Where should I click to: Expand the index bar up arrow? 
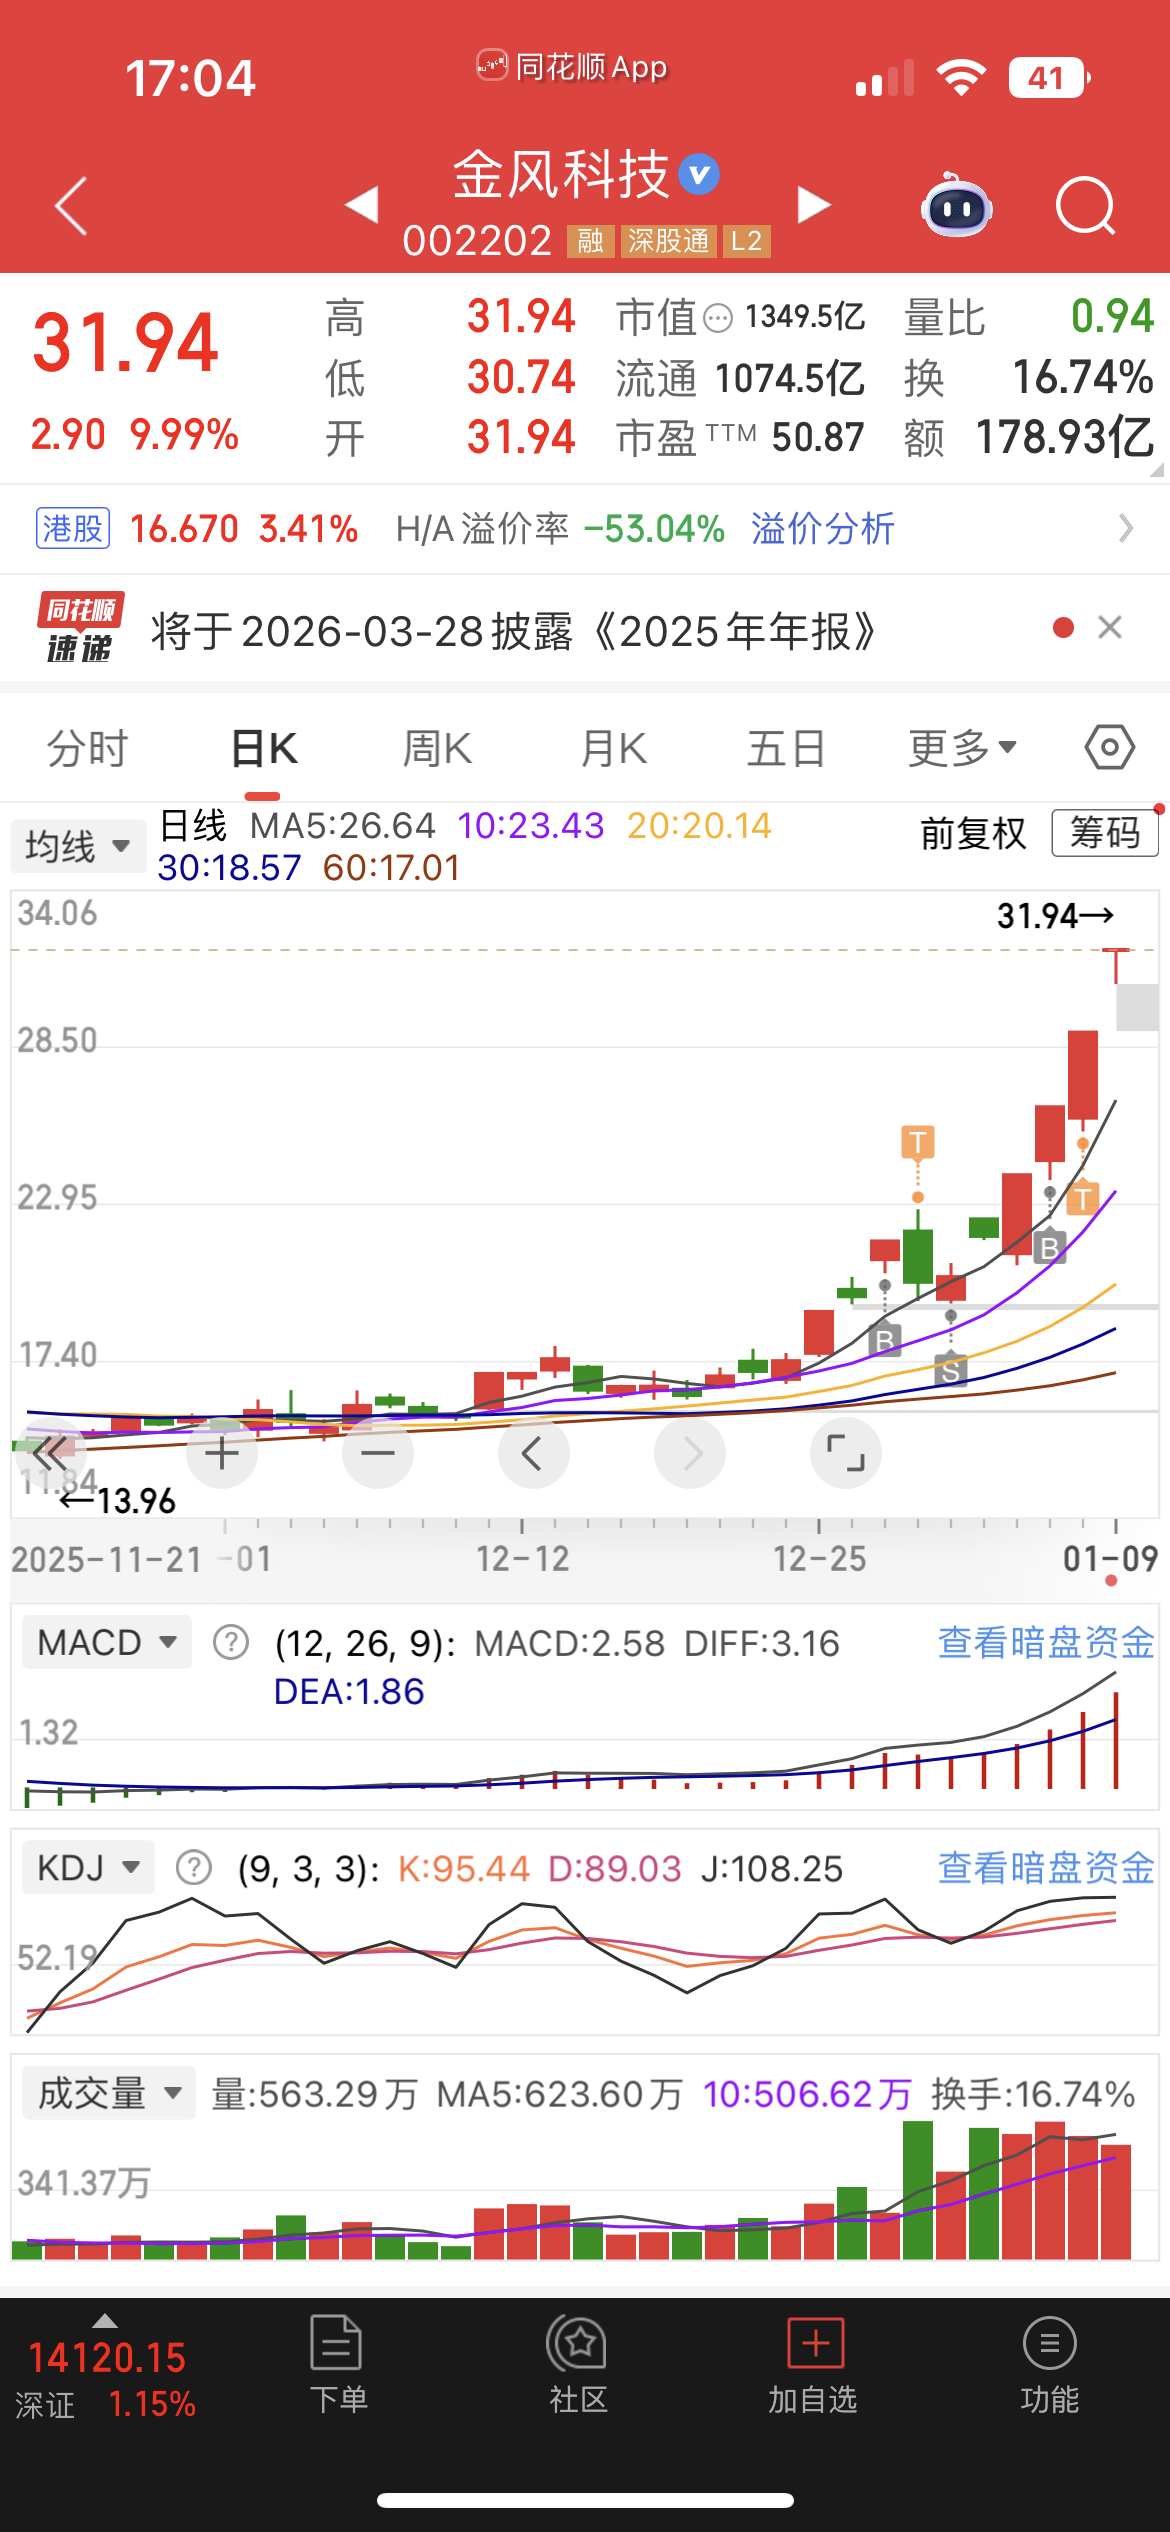[x=105, y=2321]
